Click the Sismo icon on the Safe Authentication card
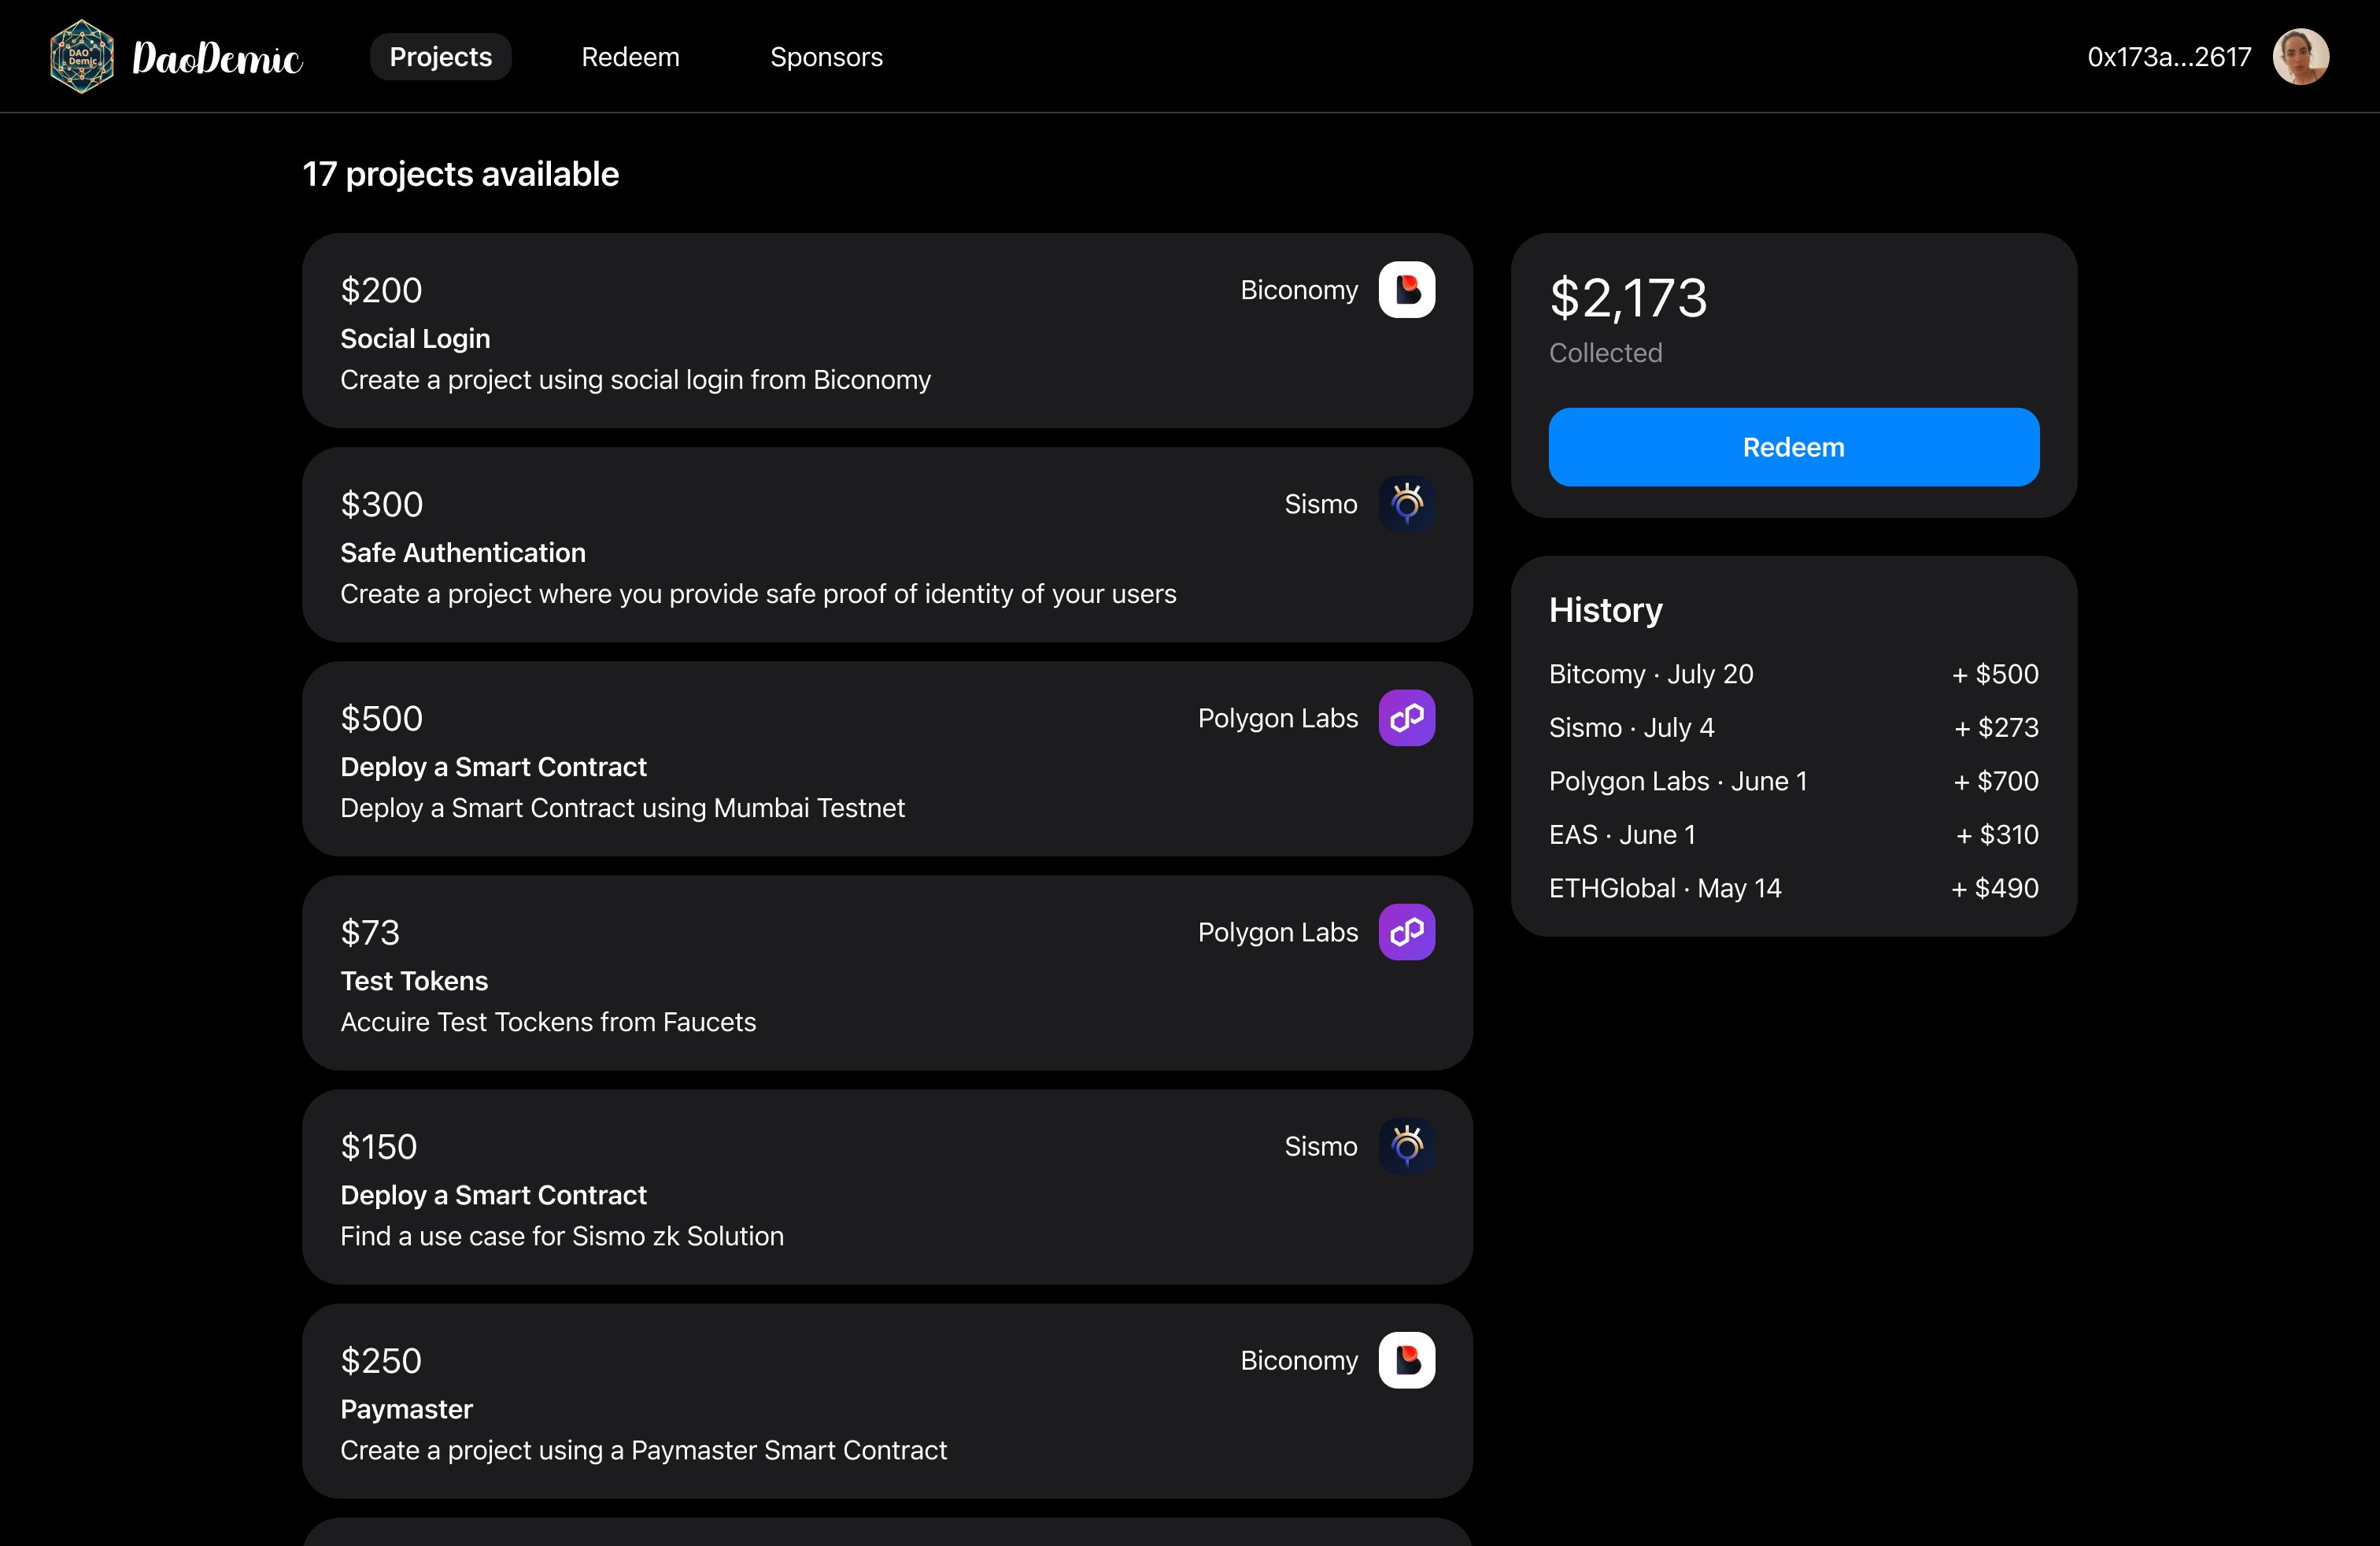Viewport: 2380px width, 1546px height. pos(1406,504)
